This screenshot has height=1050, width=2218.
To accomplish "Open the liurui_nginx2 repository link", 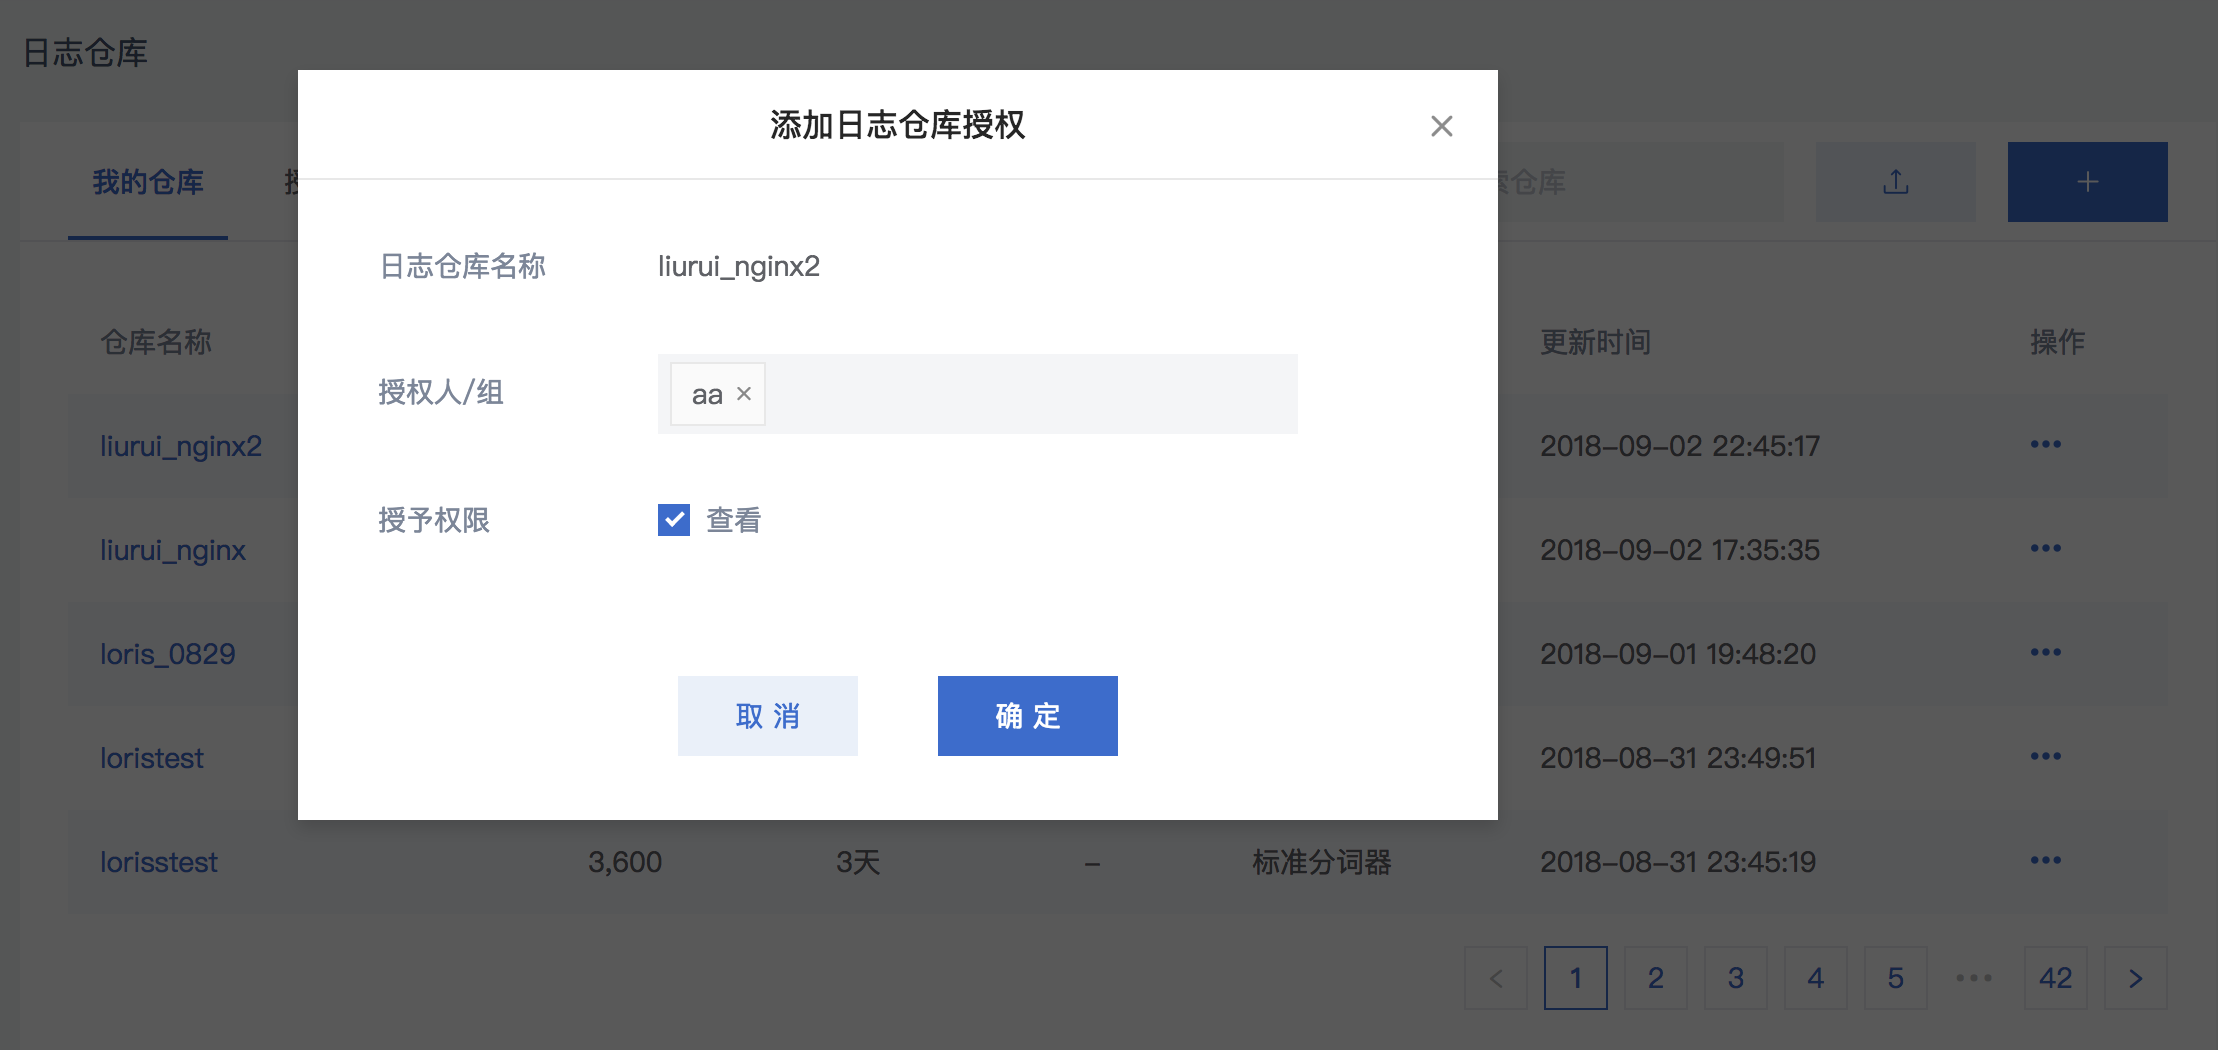I will click(x=181, y=446).
